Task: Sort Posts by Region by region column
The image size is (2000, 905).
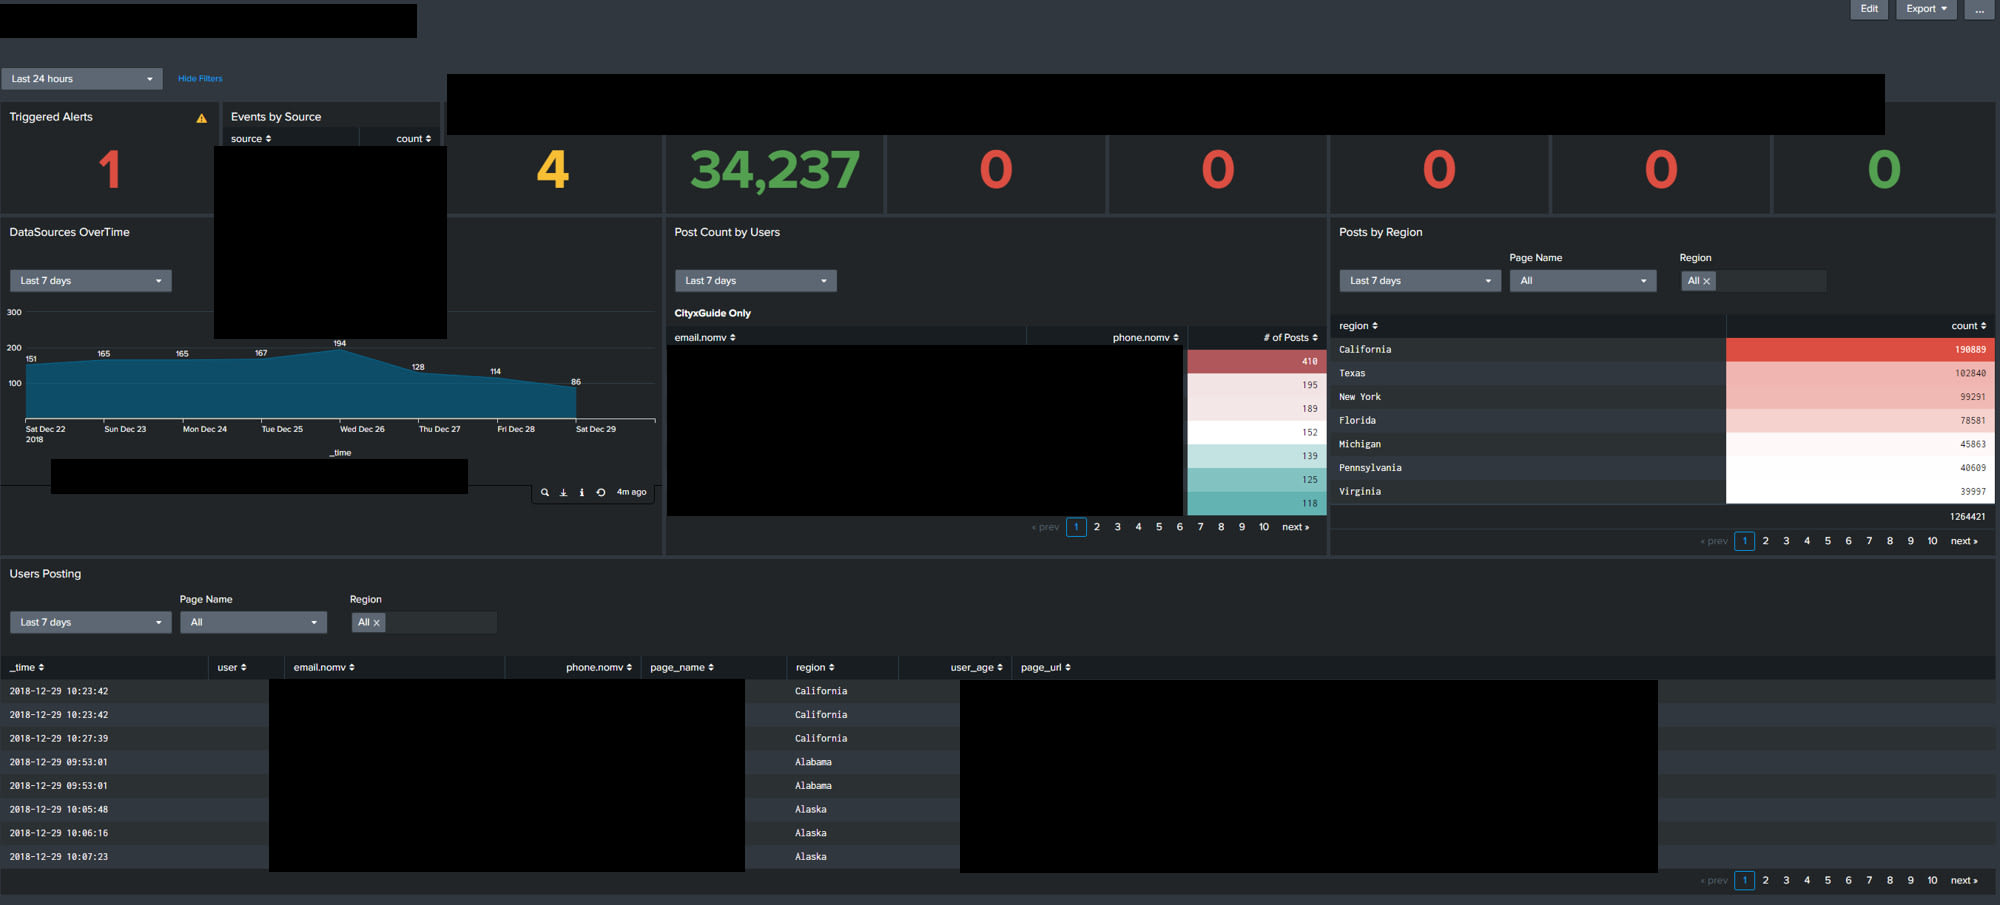Action: (1358, 326)
